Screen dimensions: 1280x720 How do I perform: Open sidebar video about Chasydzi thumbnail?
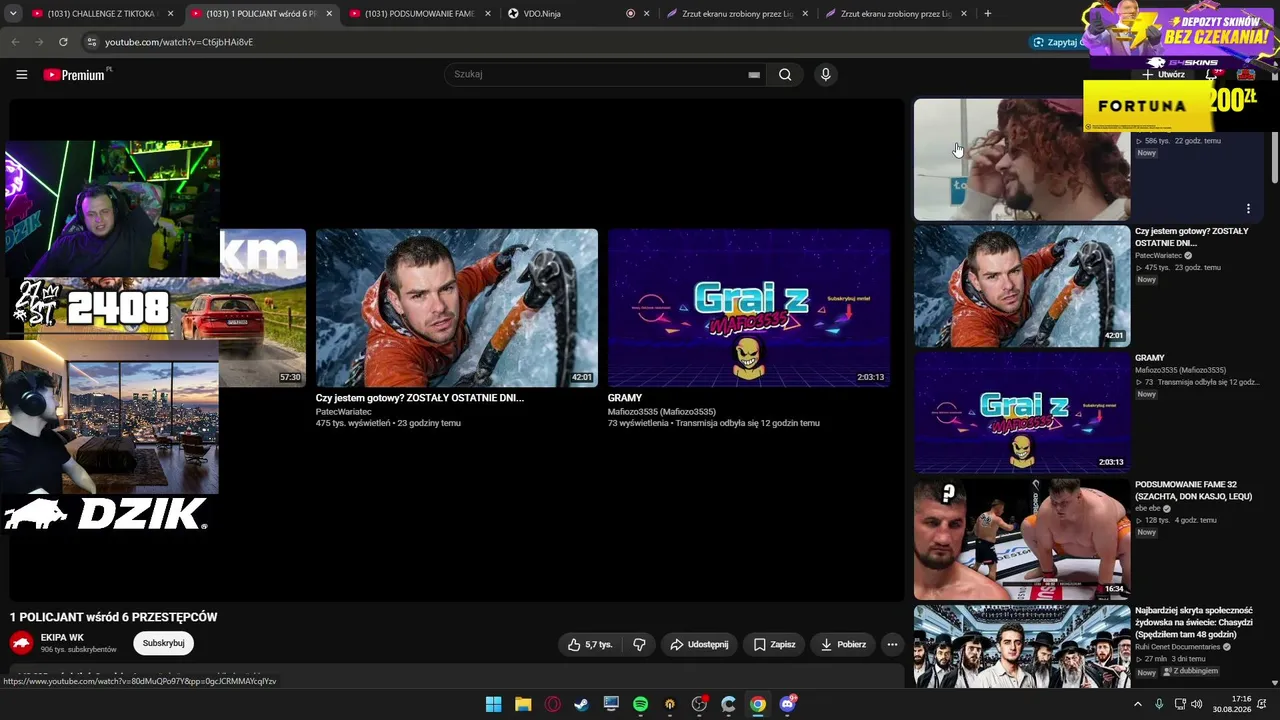pos(1022,646)
